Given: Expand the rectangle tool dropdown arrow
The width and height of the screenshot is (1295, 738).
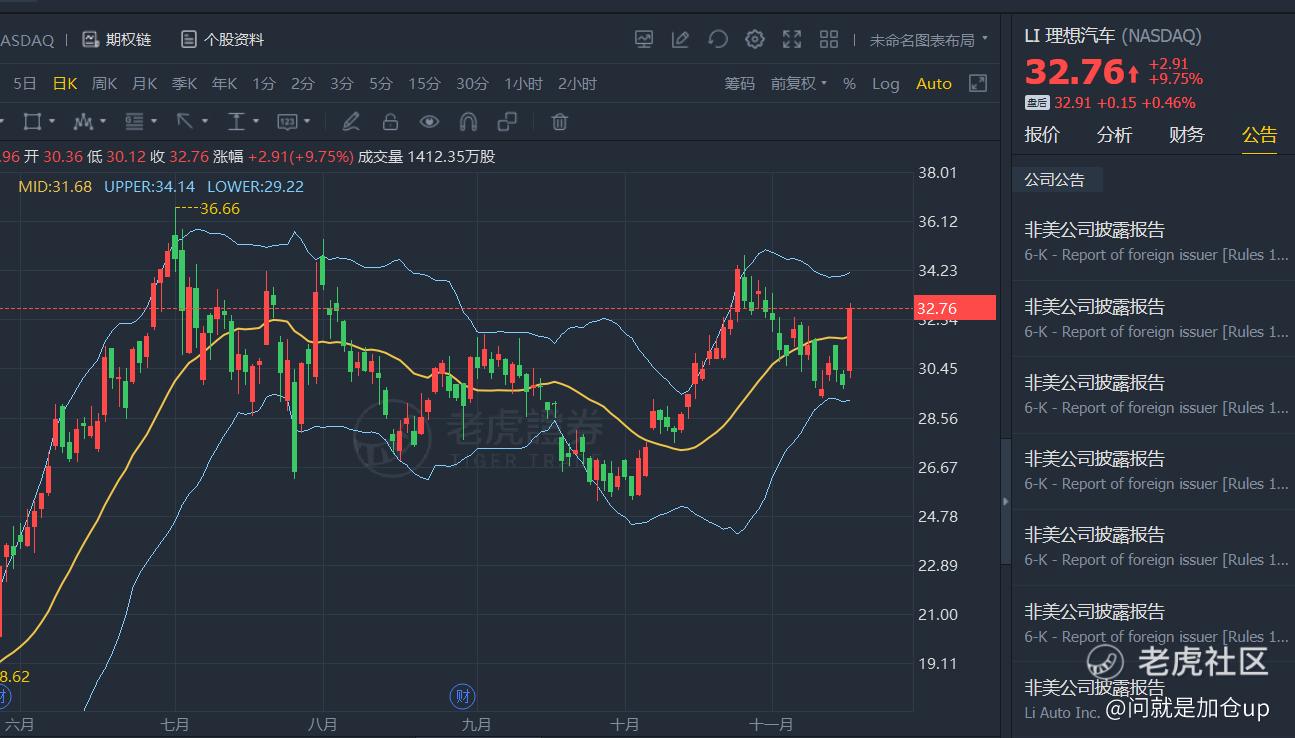Looking at the screenshot, I should [x=51, y=122].
